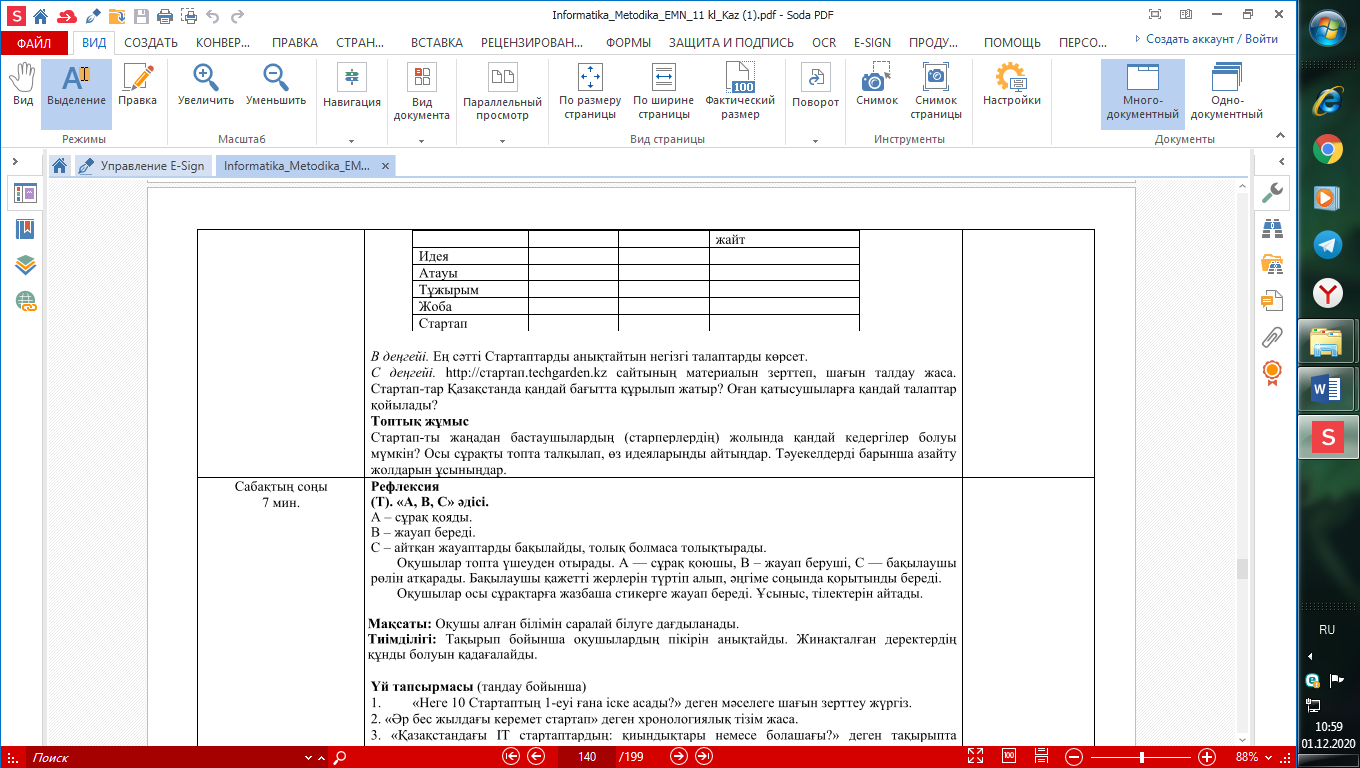Image resolution: width=1360 pixels, height=768 pixels.
Task: Go to the ФОРМЫ ribbon tab
Action: [x=628, y=43]
